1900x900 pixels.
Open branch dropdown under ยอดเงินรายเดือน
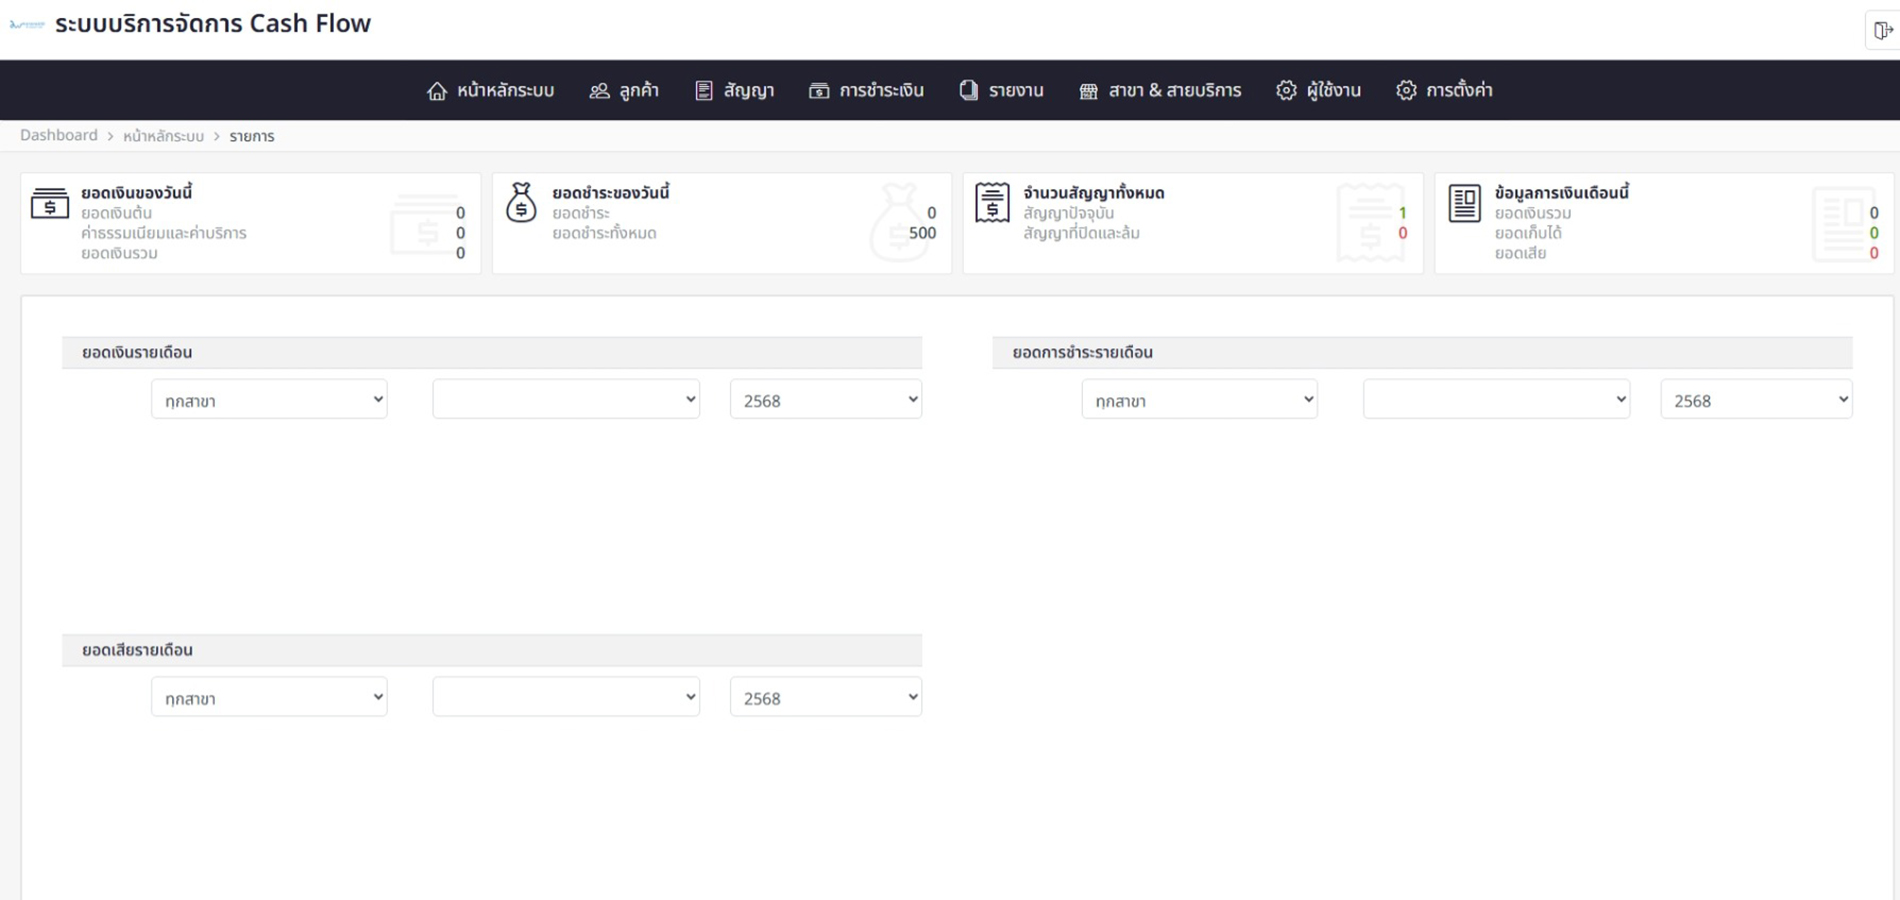pyautogui.click(x=269, y=400)
